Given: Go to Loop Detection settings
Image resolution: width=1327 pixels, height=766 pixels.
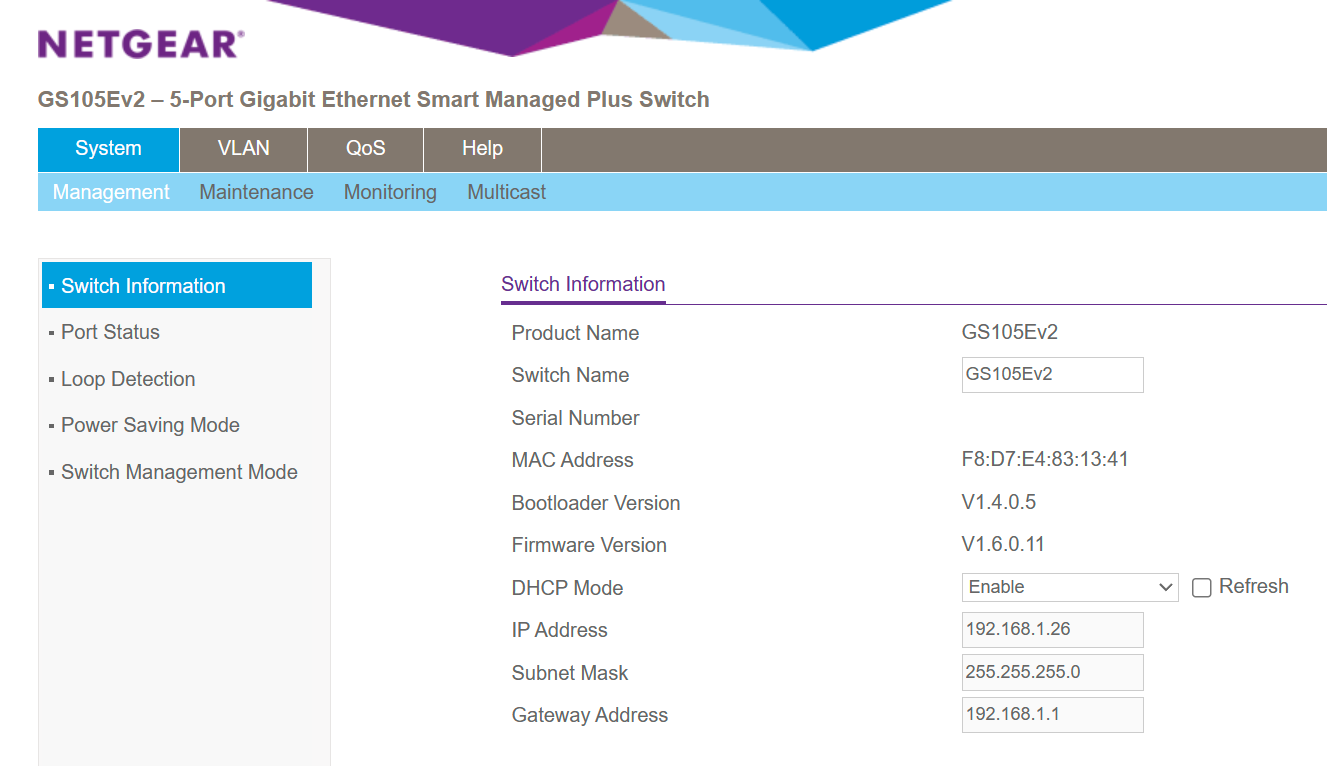Looking at the screenshot, I should pos(128,379).
